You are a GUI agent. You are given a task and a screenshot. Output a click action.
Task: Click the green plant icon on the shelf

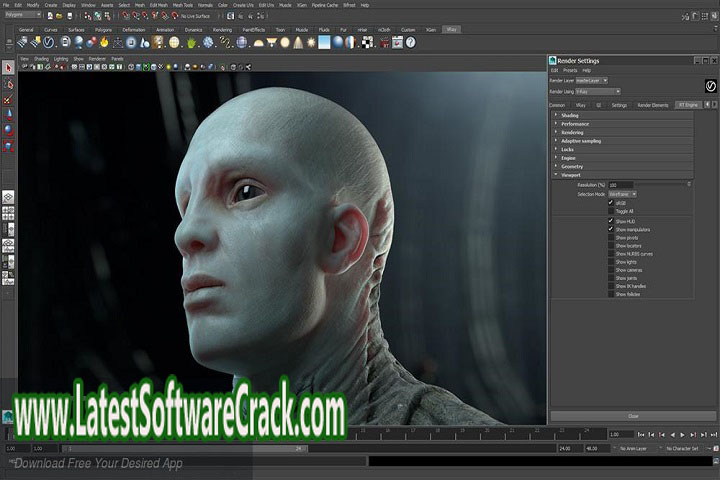click(191, 43)
